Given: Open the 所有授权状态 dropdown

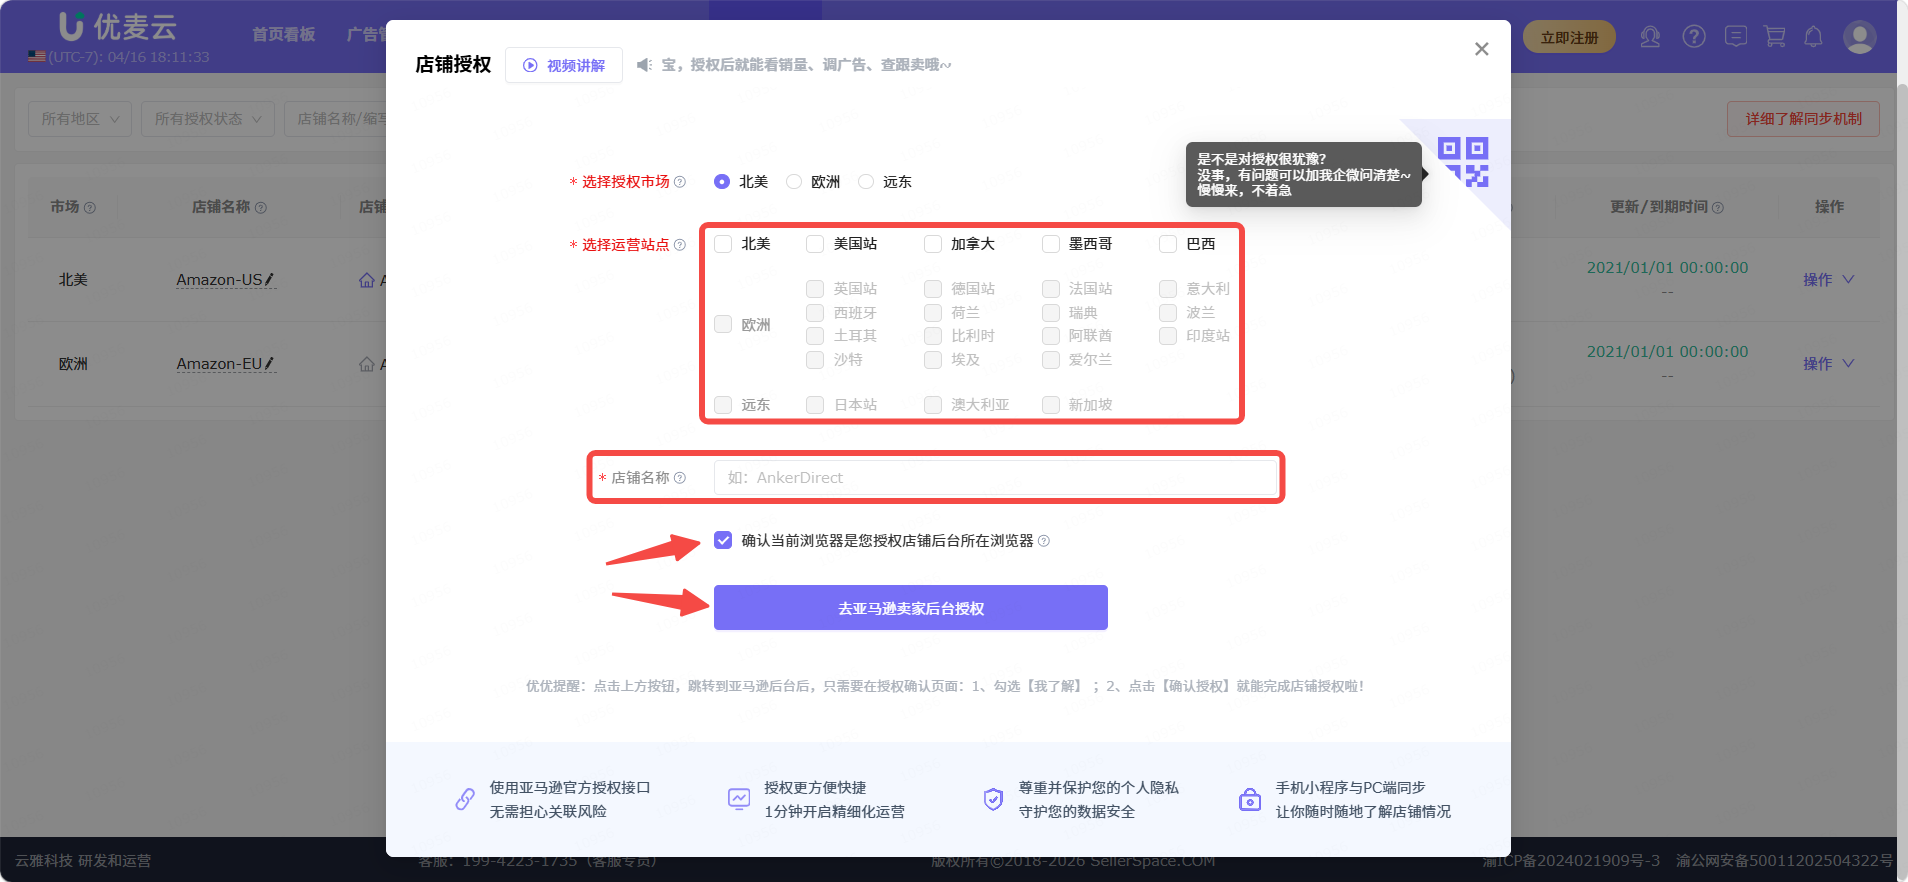Looking at the screenshot, I should click(208, 119).
